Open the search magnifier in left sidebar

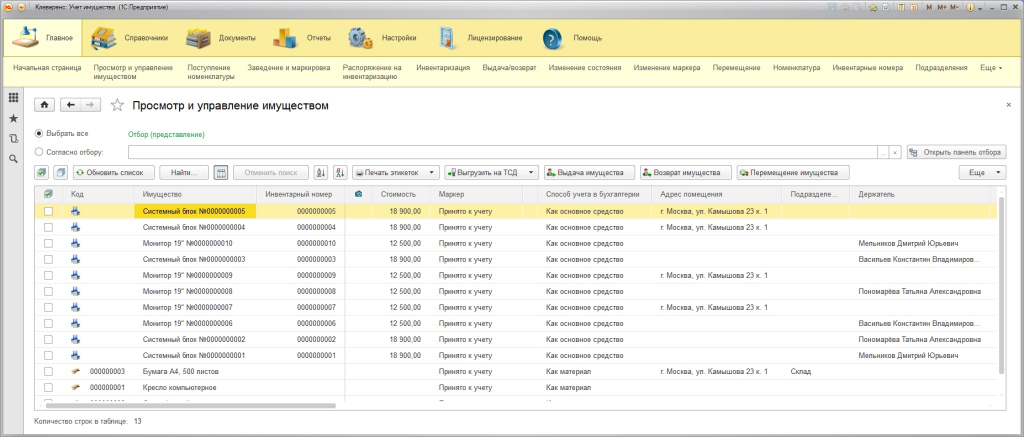[x=13, y=159]
